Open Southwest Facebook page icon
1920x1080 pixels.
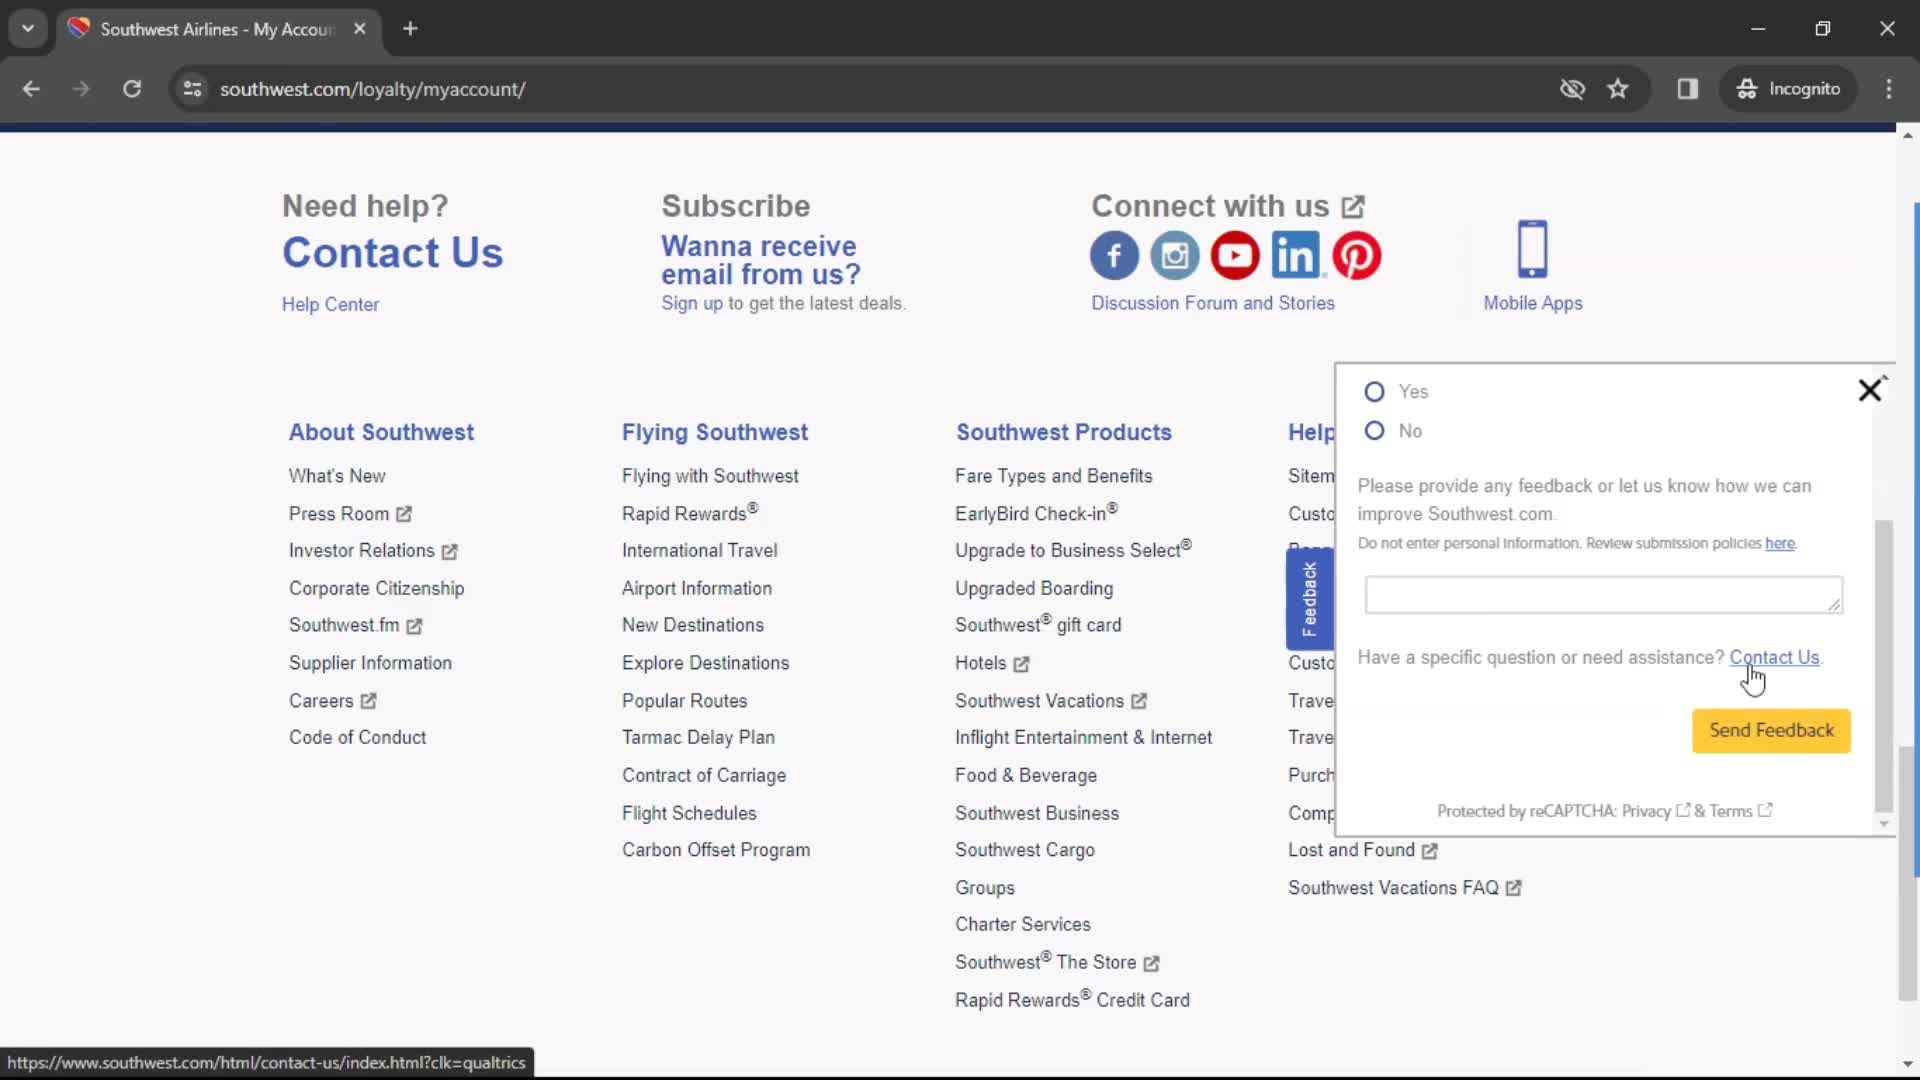pos(1114,255)
